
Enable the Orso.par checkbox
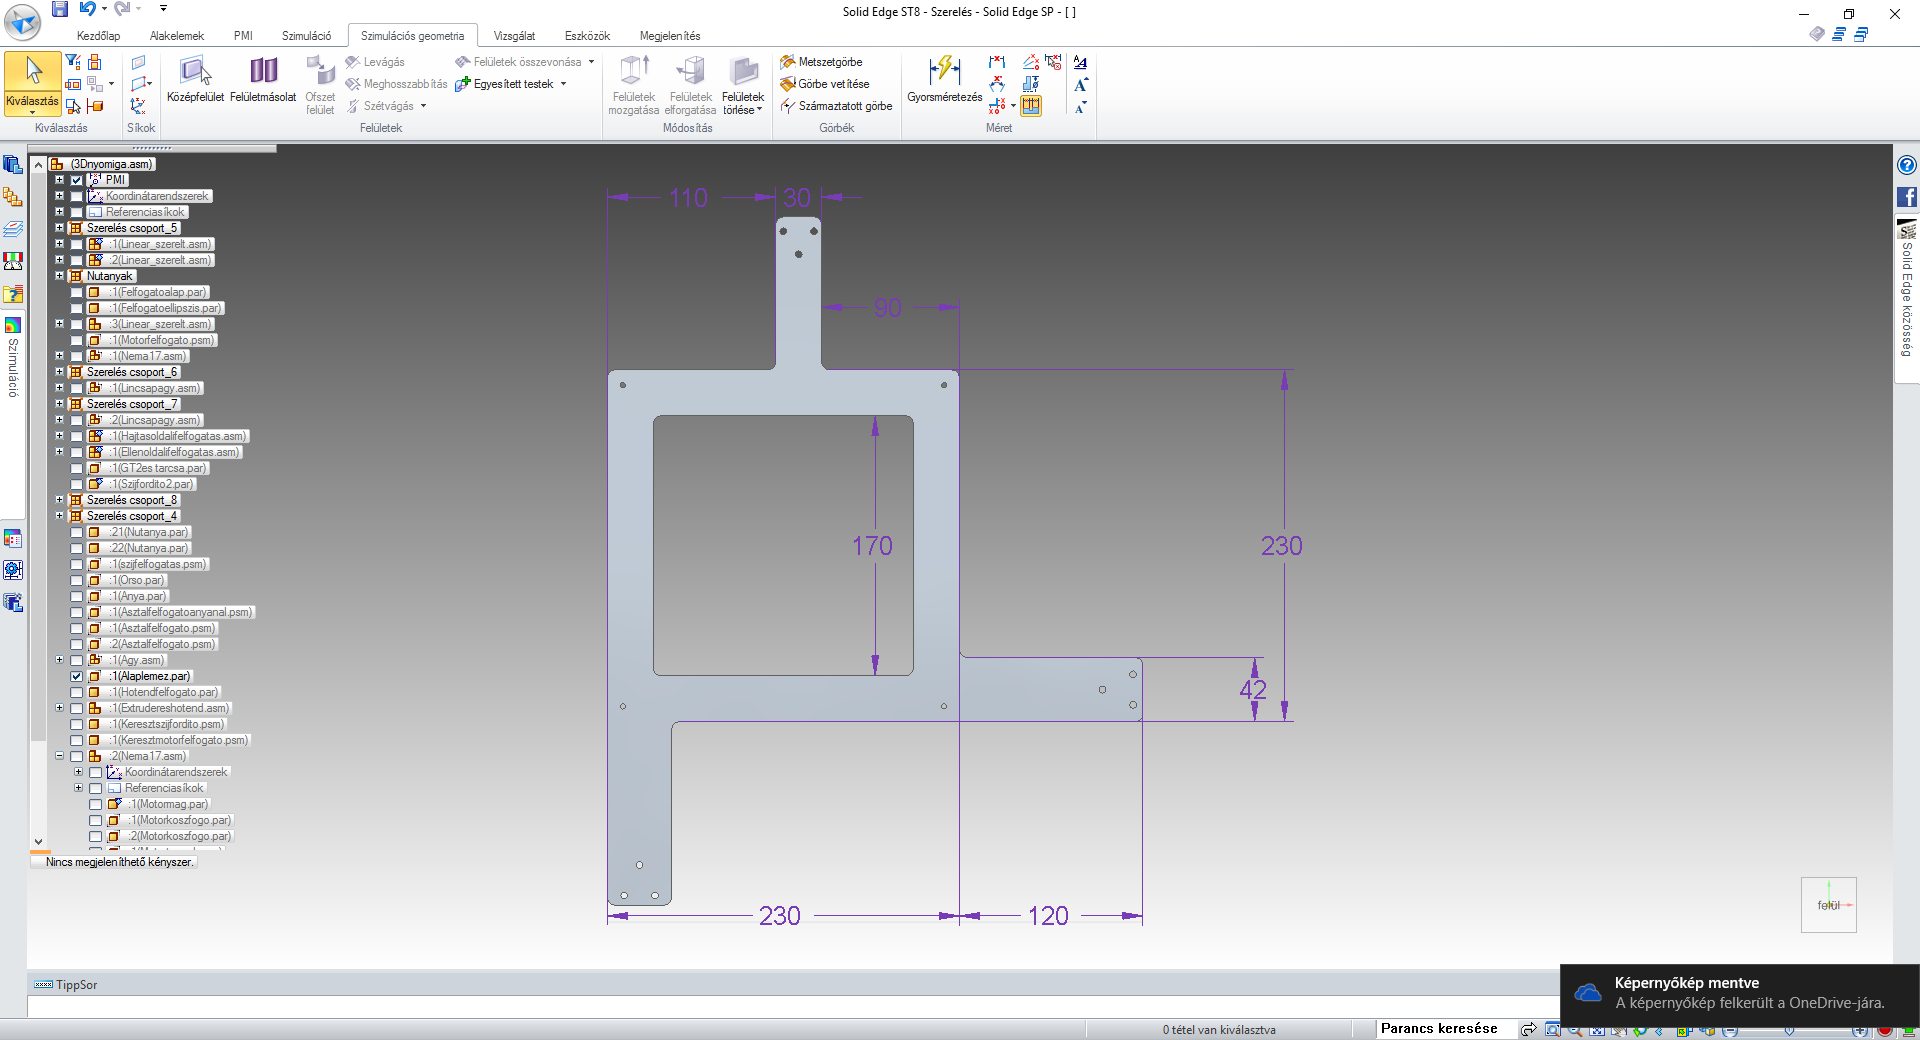pos(77,580)
